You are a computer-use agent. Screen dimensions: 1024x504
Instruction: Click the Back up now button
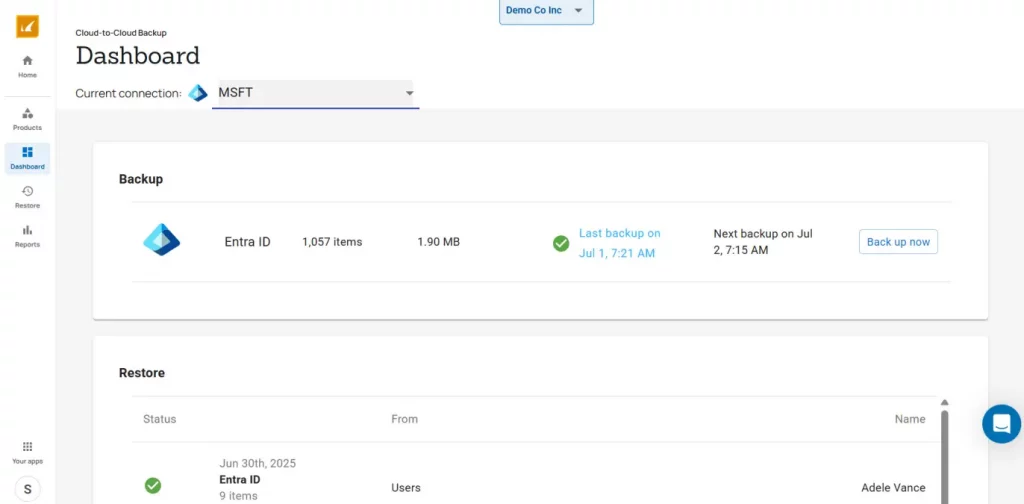tap(897, 242)
